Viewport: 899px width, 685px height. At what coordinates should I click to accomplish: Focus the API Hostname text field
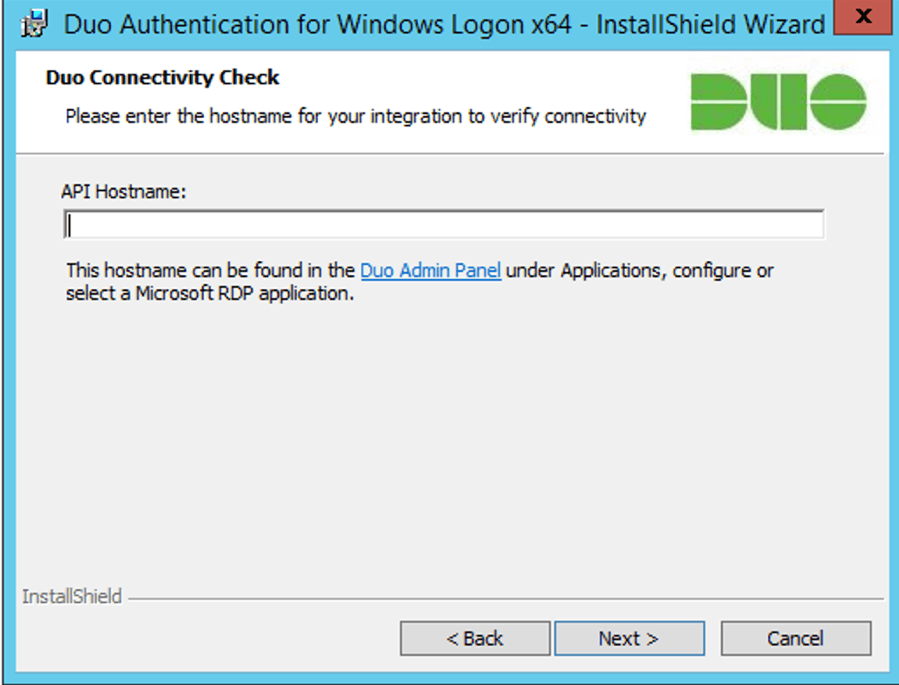point(444,225)
